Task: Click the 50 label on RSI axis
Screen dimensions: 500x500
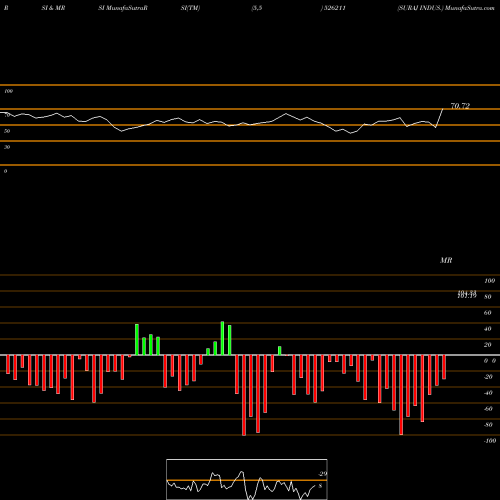Action: (x=7, y=131)
